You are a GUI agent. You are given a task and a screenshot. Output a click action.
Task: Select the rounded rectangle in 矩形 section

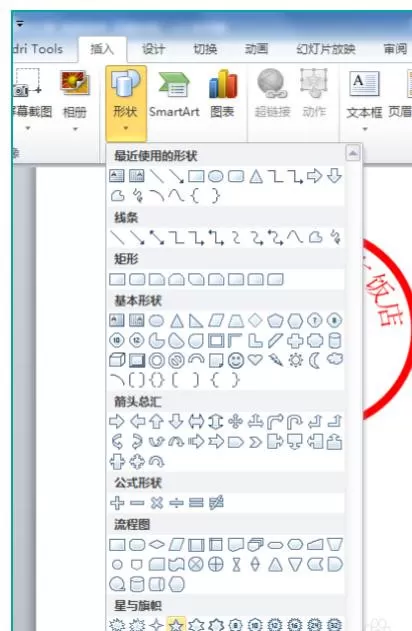137,279
